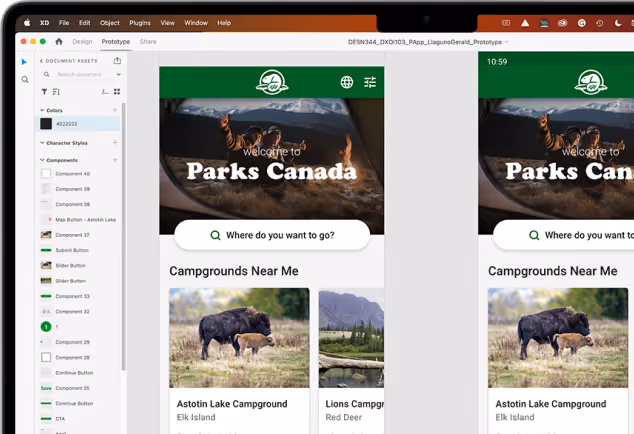Click Parks Canada beaver logo under 10:59 clock

[x=591, y=82]
